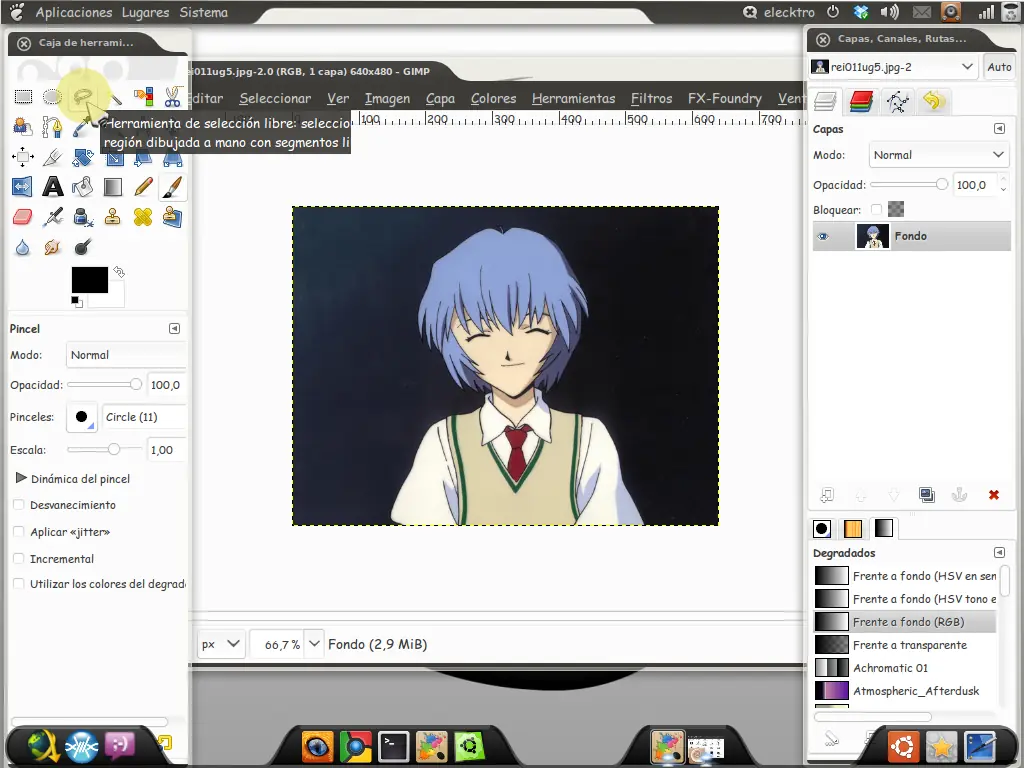Open the Aplicaciones system menu

[x=74, y=12]
